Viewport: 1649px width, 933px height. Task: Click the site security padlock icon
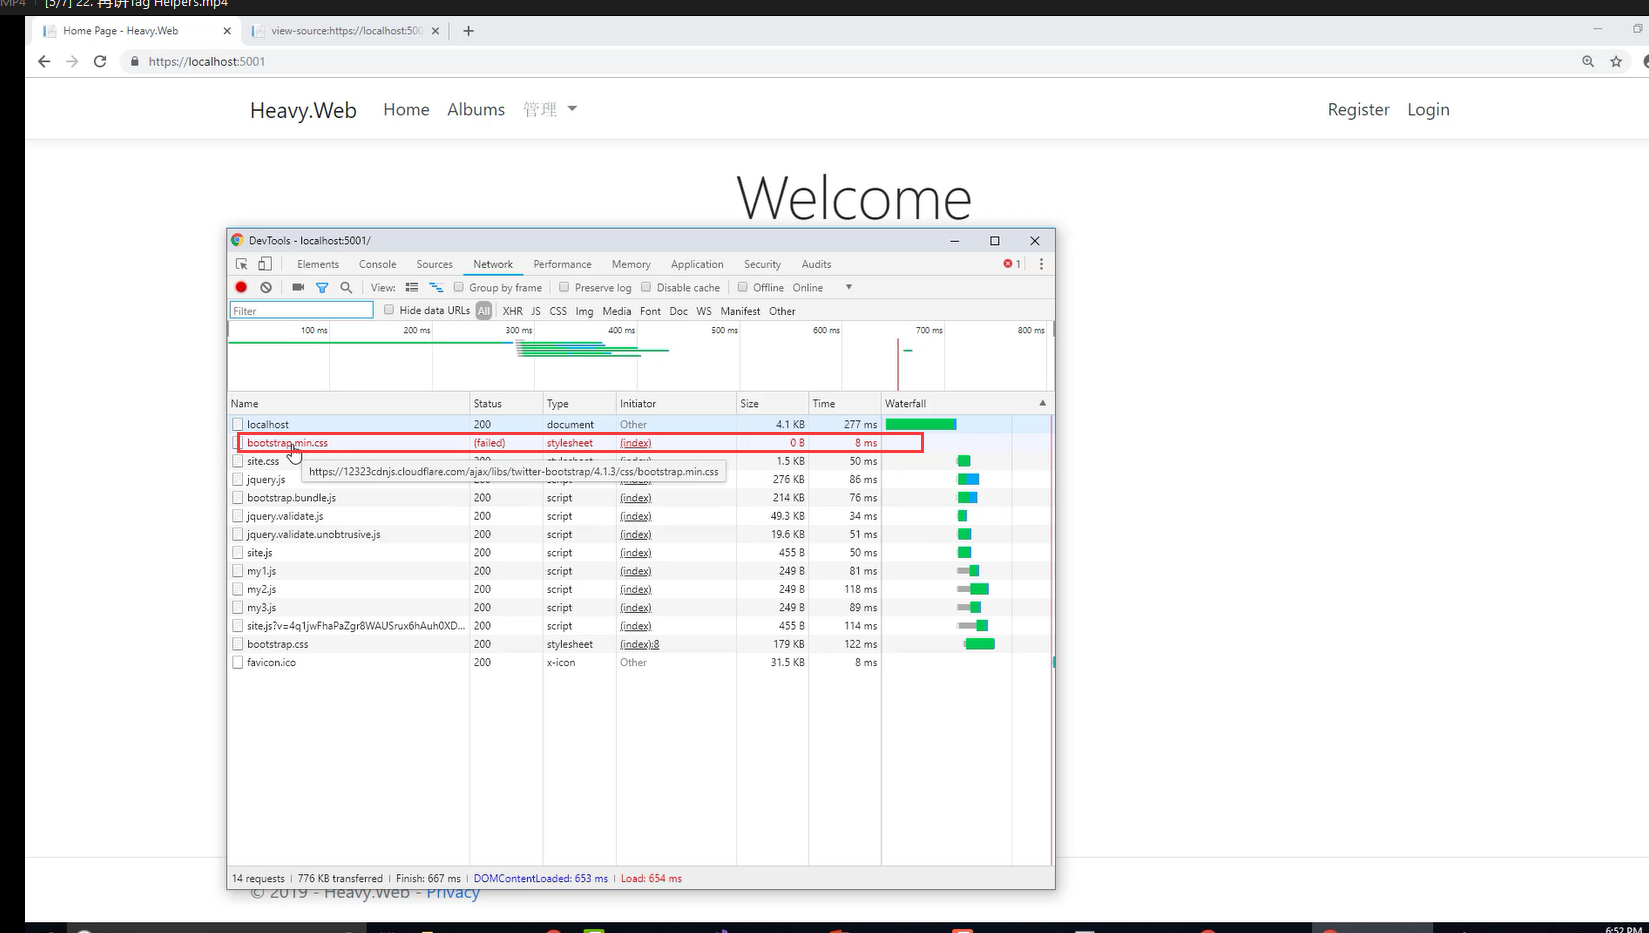(135, 61)
